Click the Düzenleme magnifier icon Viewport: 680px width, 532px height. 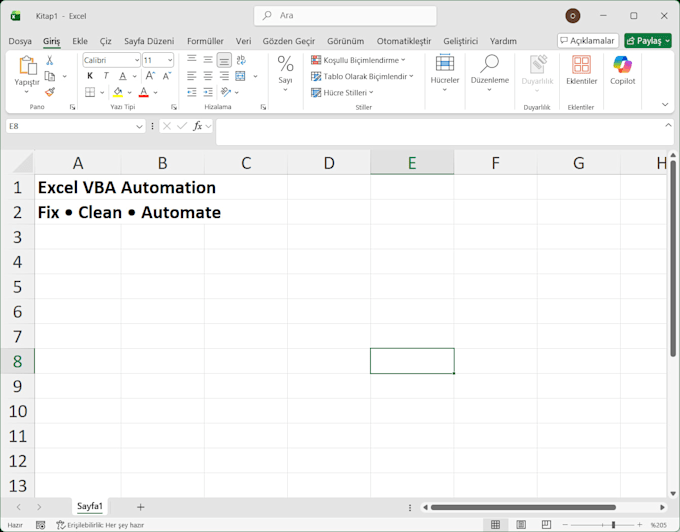coord(489,63)
